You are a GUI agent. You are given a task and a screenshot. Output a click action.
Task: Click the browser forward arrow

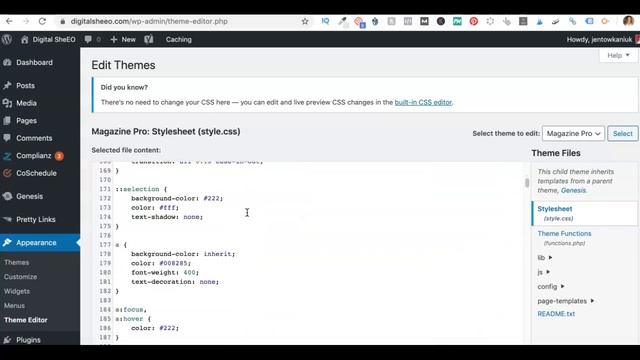pyautogui.click(x=26, y=21)
